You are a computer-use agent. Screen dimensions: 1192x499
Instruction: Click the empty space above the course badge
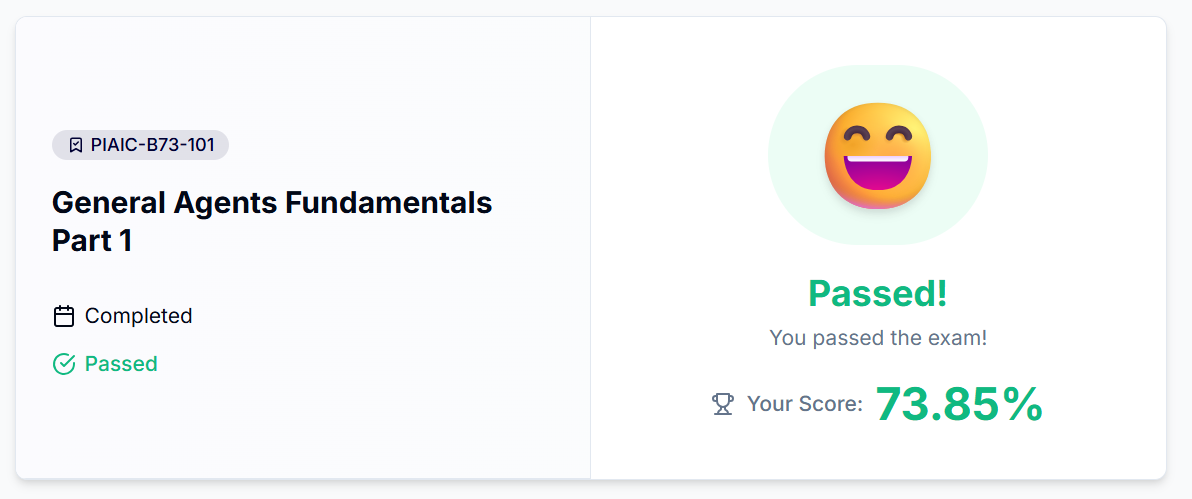[x=300, y=70]
